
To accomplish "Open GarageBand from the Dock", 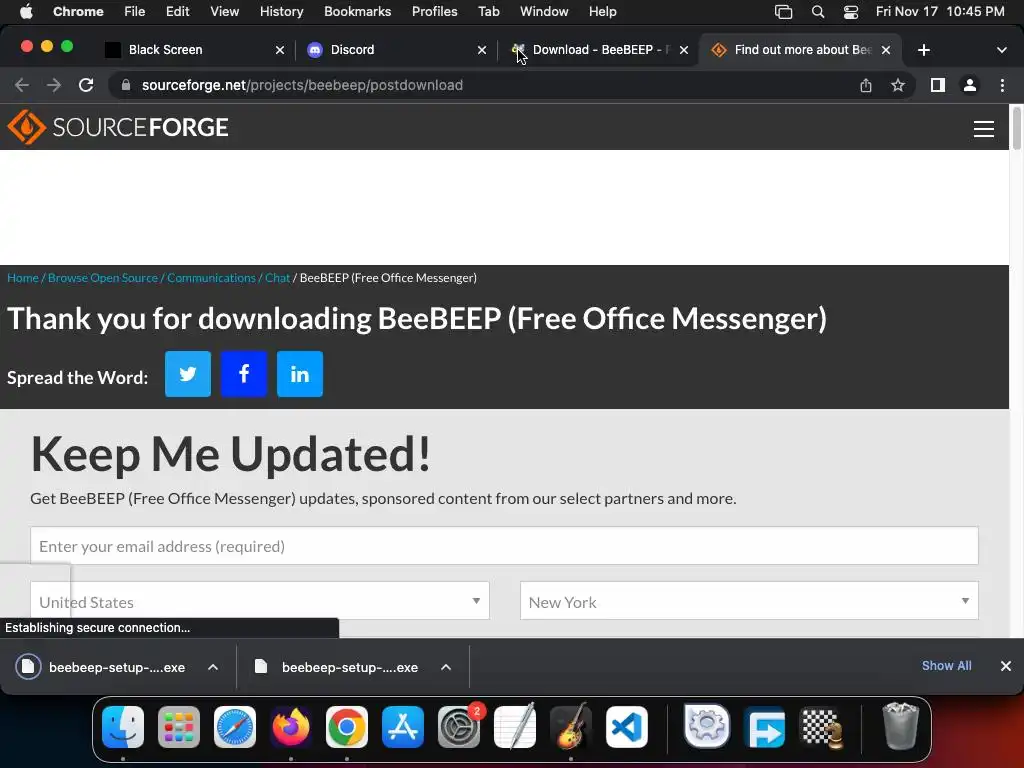I will (x=571, y=727).
